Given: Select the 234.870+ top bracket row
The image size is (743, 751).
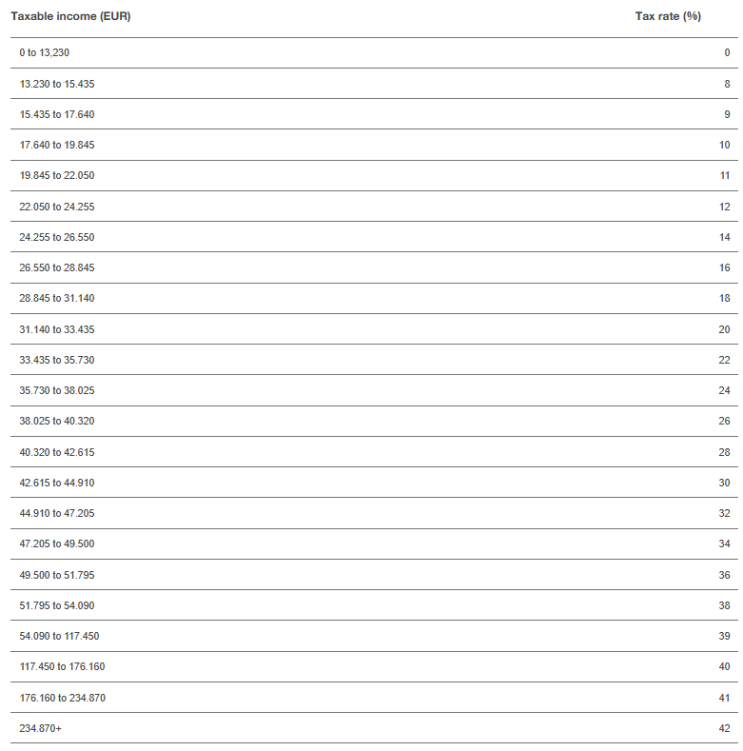Looking at the screenshot, I should (x=374, y=728).
